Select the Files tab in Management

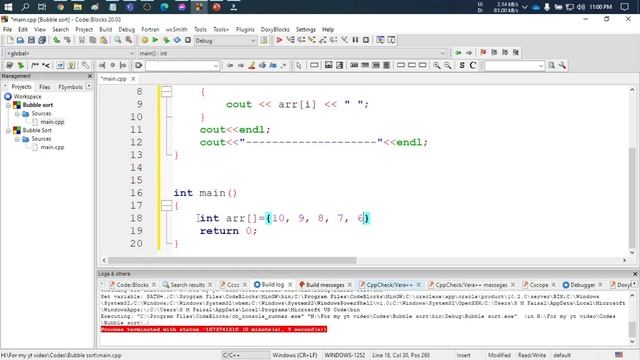(44, 87)
